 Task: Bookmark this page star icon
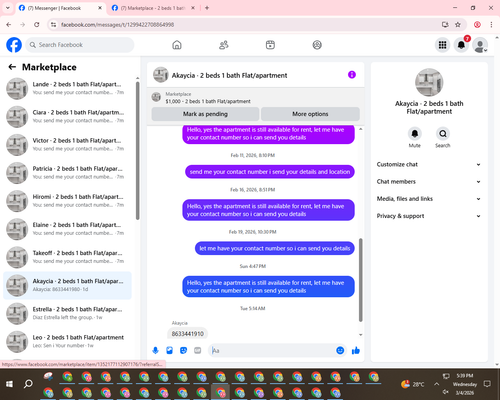458,25
